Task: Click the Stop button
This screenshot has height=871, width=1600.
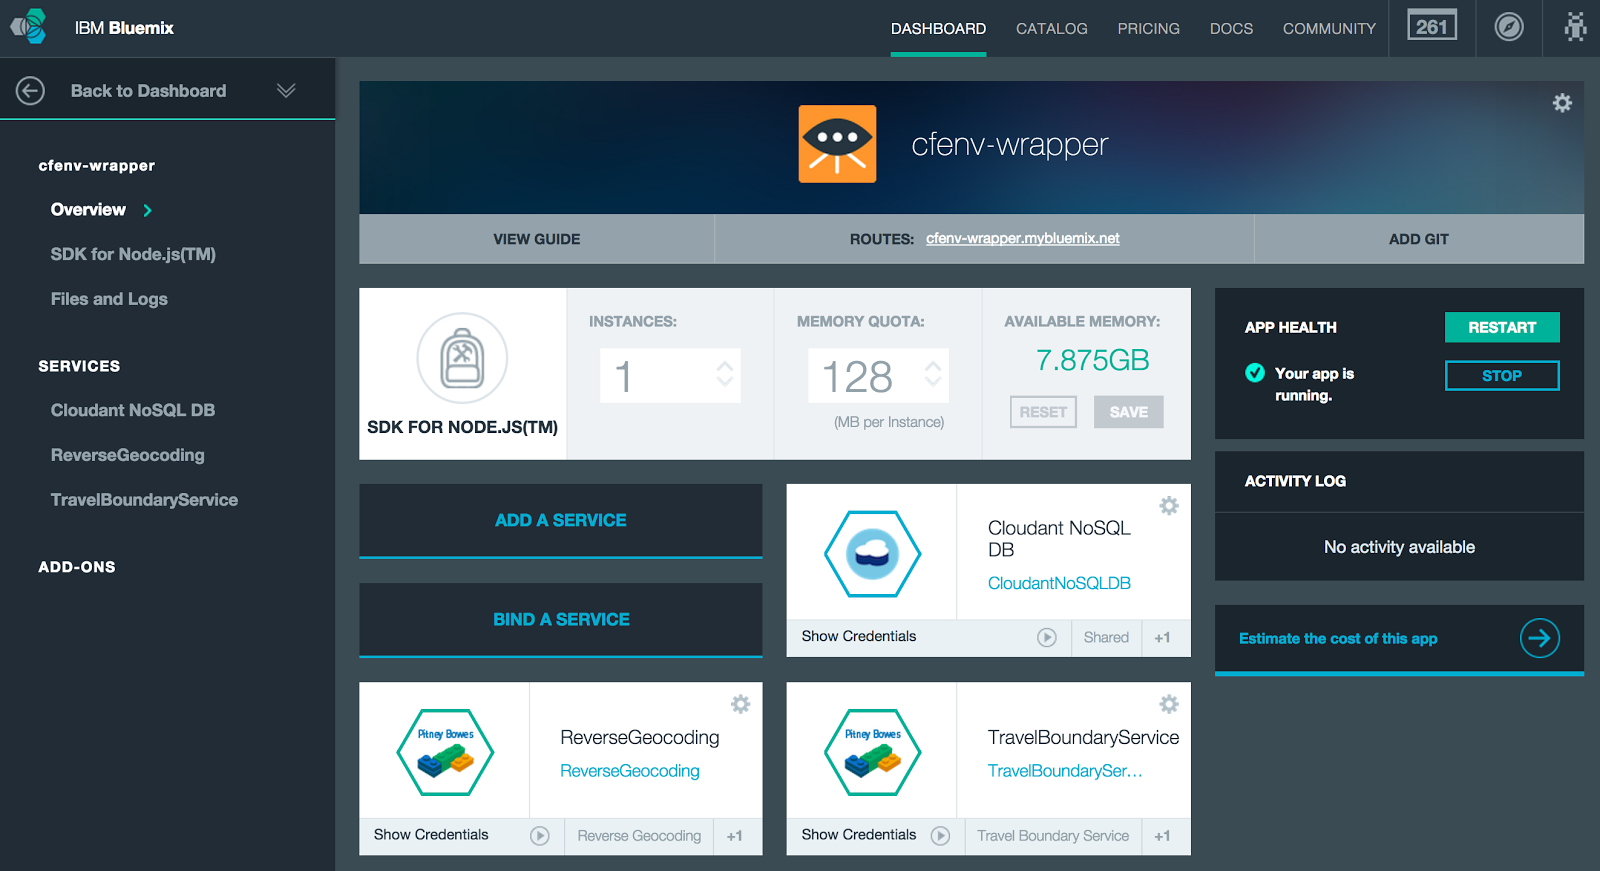Action: click(x=1502, y=375)
